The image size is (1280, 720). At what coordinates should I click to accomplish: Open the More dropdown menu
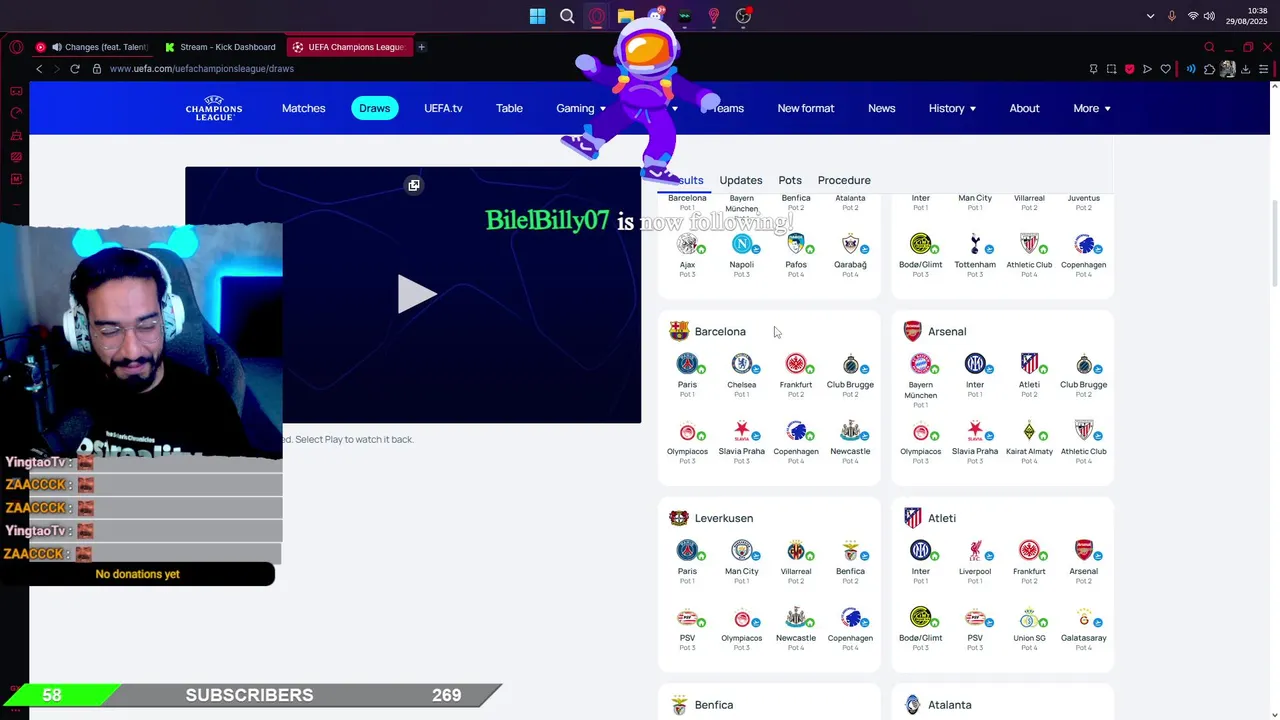click(x=1092, y=108)
